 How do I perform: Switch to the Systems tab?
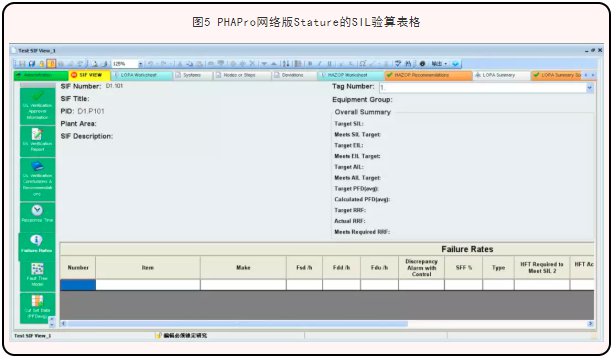point(192,75)
